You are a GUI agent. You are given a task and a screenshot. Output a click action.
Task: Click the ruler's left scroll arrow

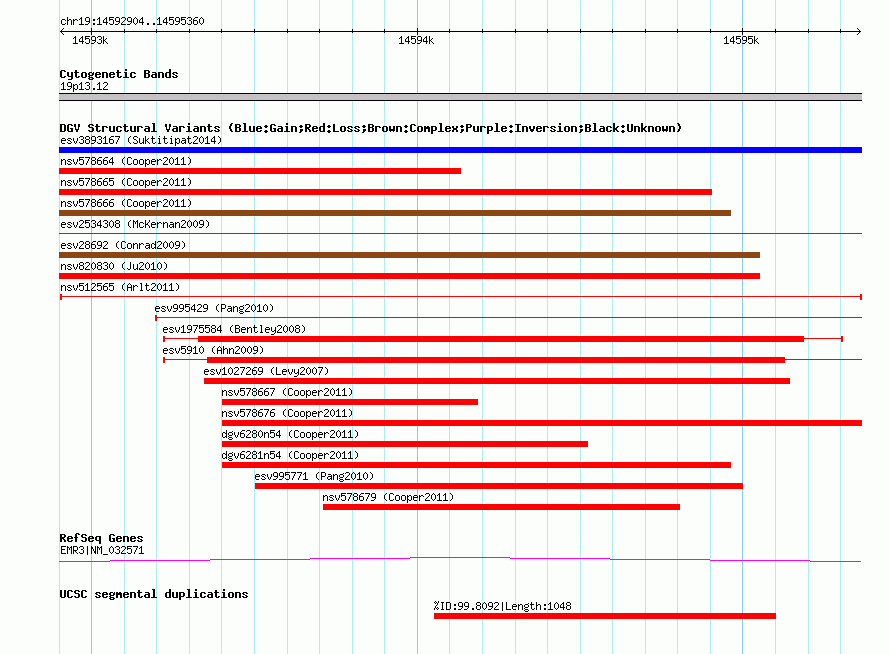(x=62, y=32)
